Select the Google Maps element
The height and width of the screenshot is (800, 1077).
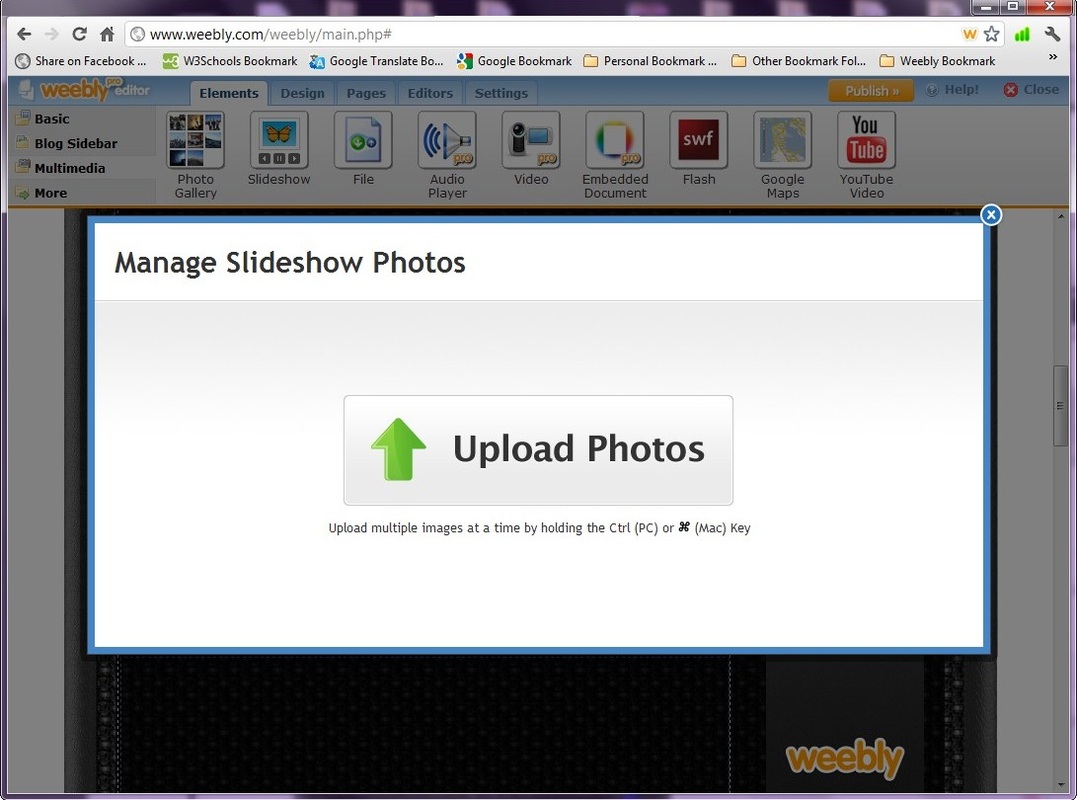tap(783, 140)
